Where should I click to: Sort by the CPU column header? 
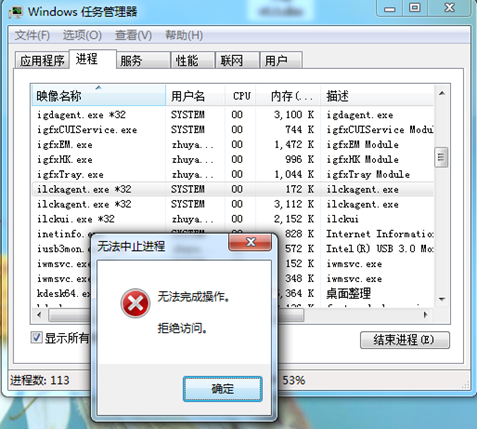[241, 96]
